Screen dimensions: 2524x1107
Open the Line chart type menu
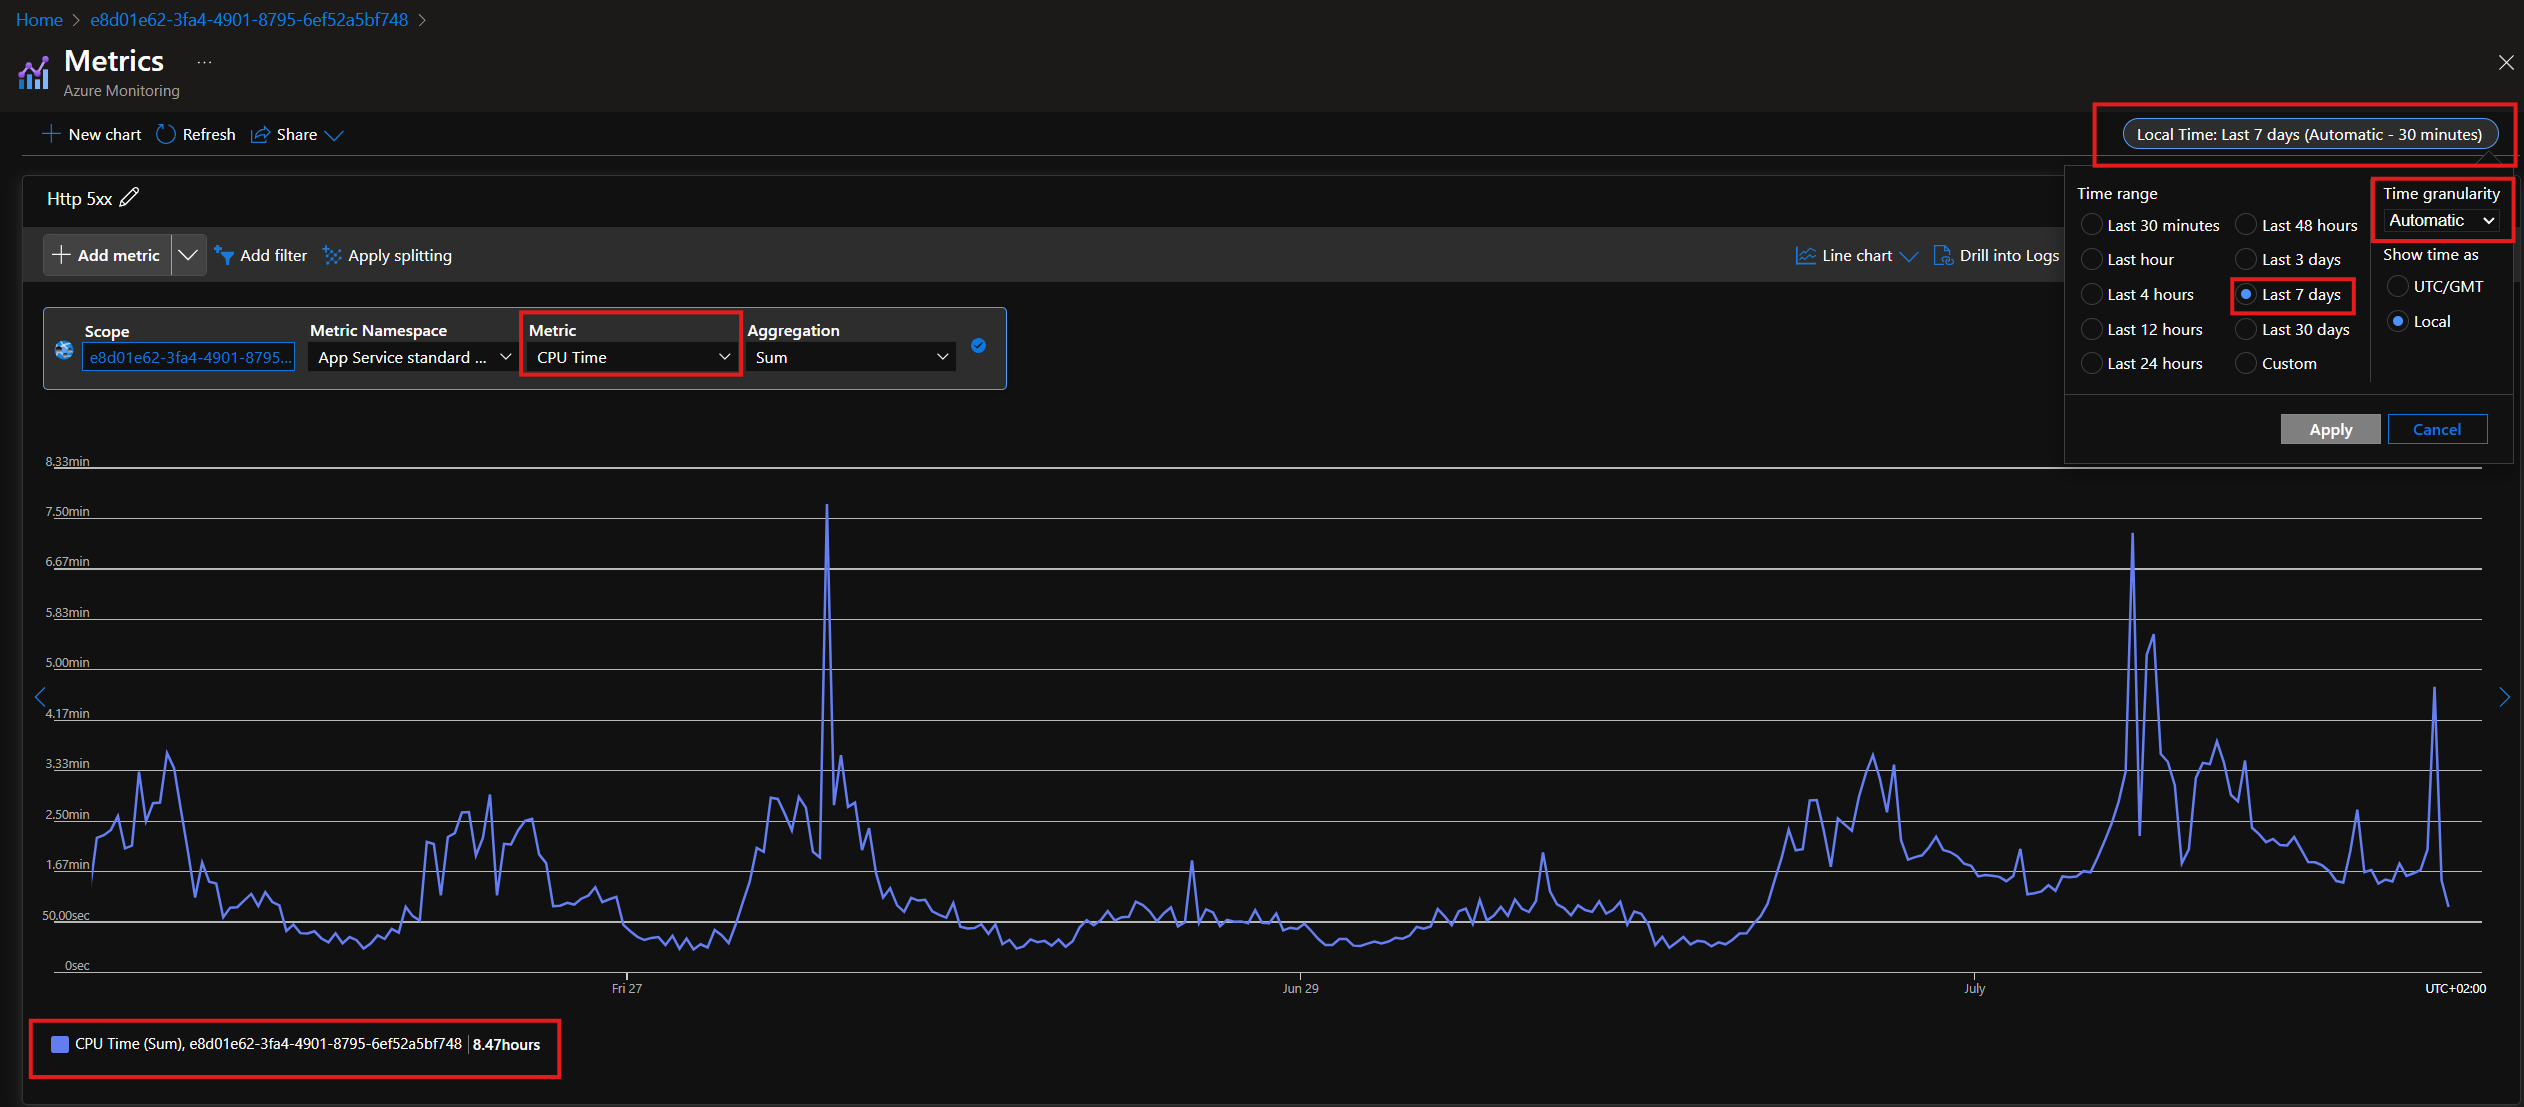tap(1856, 256)
